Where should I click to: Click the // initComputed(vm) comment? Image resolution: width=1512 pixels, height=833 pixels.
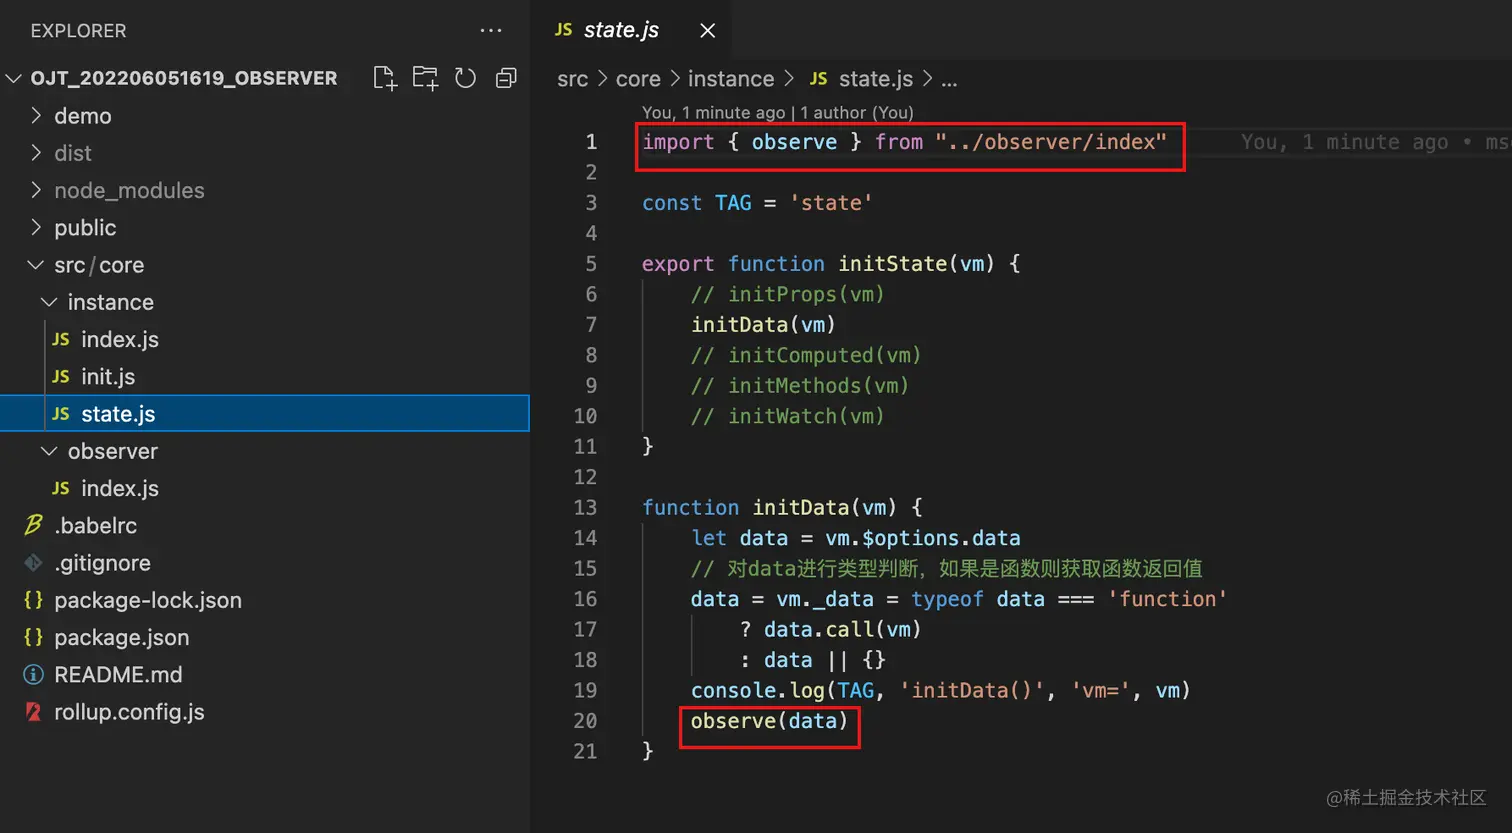[x=806, y=356]
